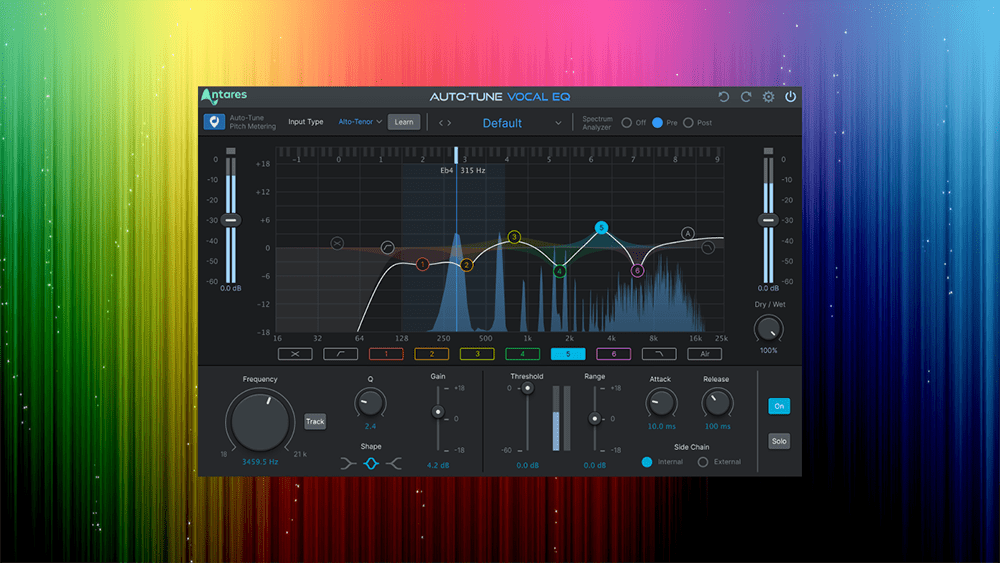Select the bell shape icon
The width and height of the screenshot is (1000, 563).
coord(371,464)
